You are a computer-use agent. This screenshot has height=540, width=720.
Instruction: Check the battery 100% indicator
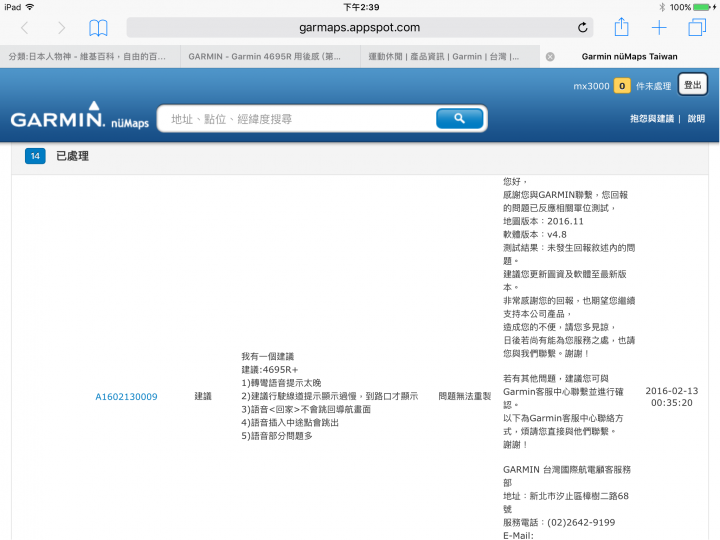[x=692, y=7]
